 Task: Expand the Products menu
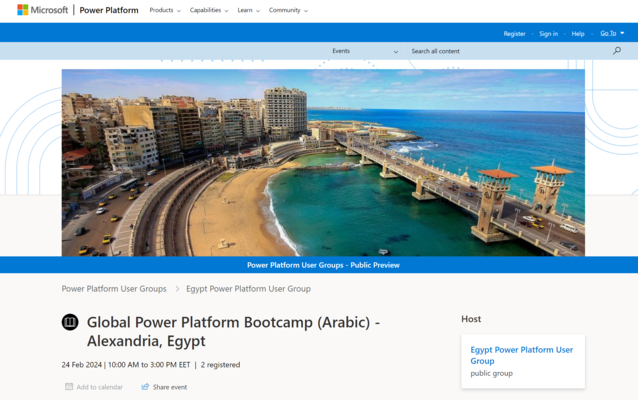(x=165, y=10)
